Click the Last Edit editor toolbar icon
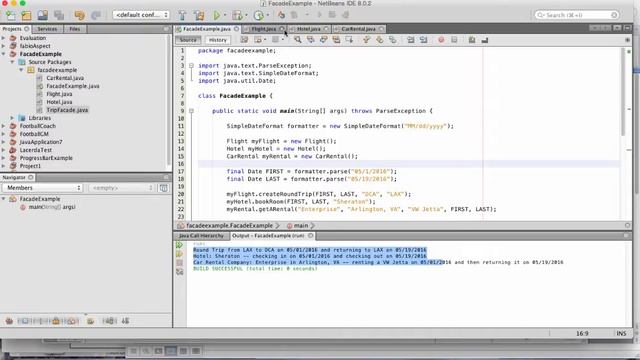The width and height of the screenshot is (640, 360). [244, 40]
